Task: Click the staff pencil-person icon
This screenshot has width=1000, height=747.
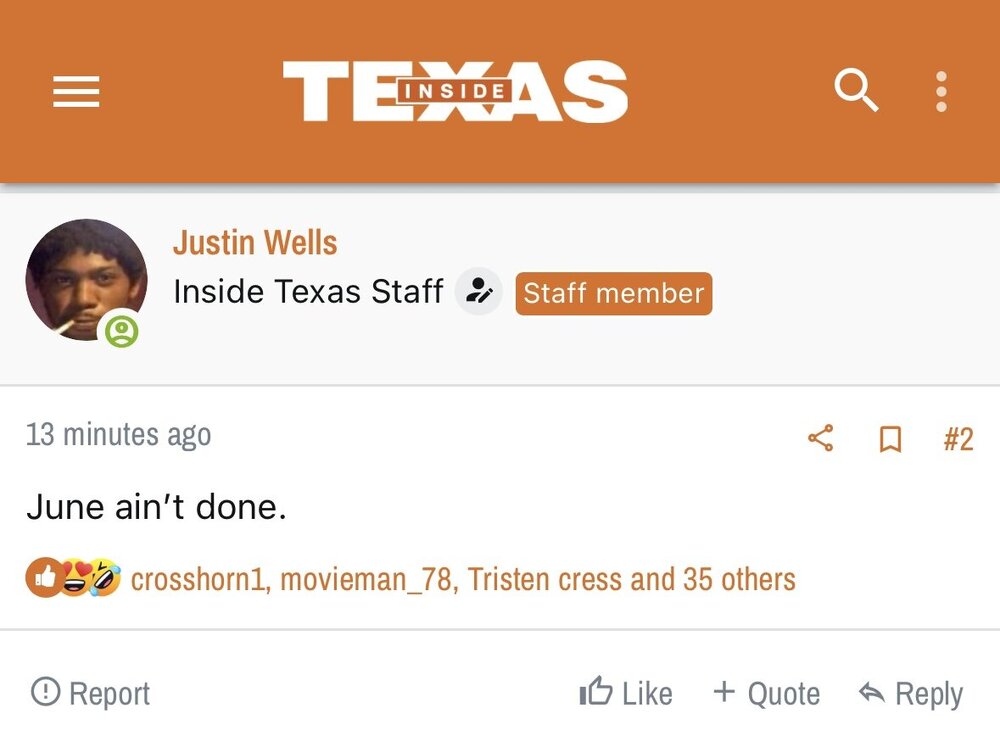Action: pyautogui.click(x=479, y=293)
